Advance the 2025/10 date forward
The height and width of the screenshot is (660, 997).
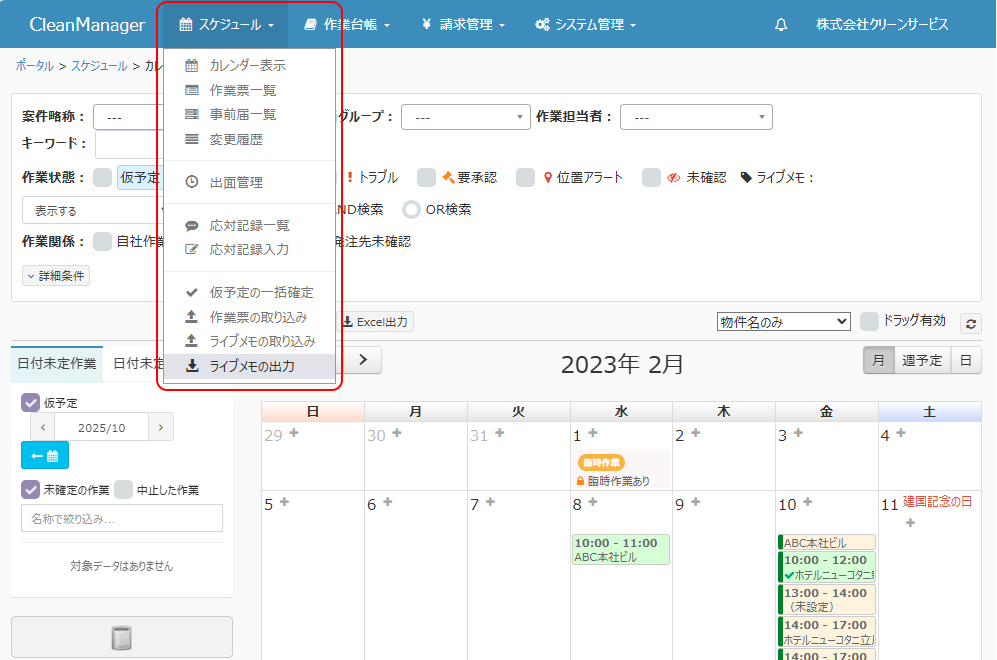pyautogui.click(x=161, y=427)
